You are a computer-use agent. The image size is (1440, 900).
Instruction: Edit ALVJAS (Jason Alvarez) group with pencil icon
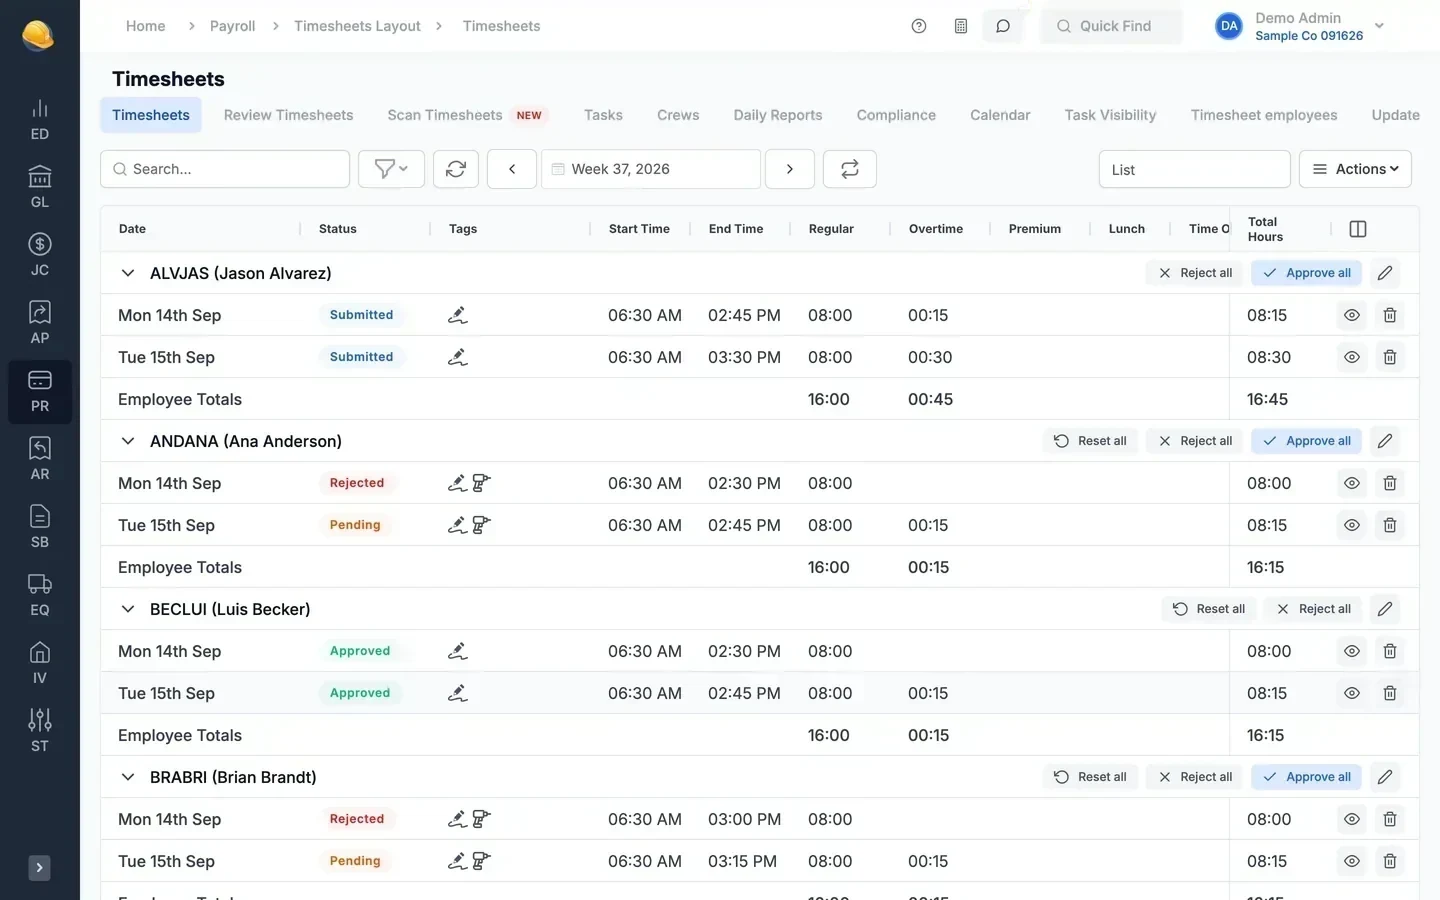pos(1385,273)
